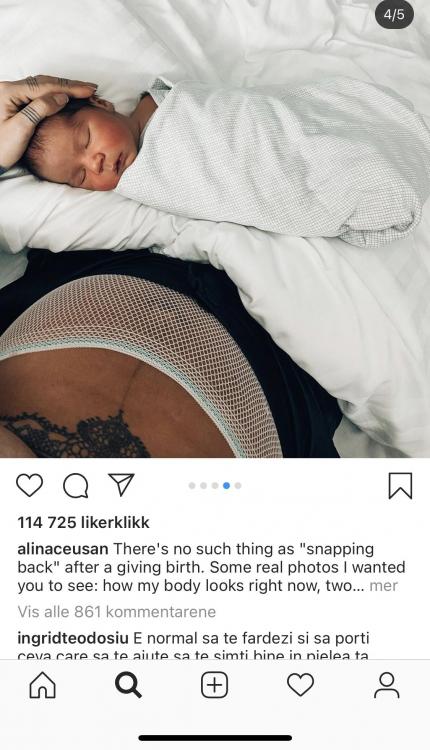Viewport: 430px width, 750px height.
Task: Save the post with bookmark icon
Action: 400,485
